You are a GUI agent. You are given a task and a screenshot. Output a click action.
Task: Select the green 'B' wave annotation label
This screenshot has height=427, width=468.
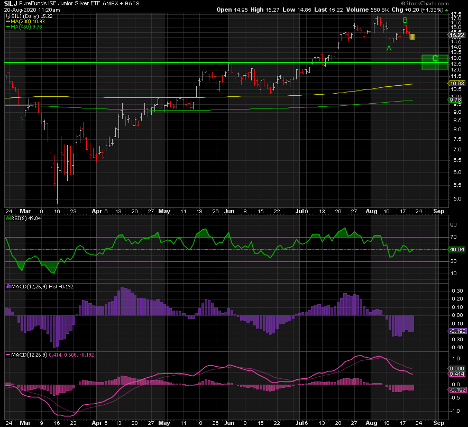[405, 20]
